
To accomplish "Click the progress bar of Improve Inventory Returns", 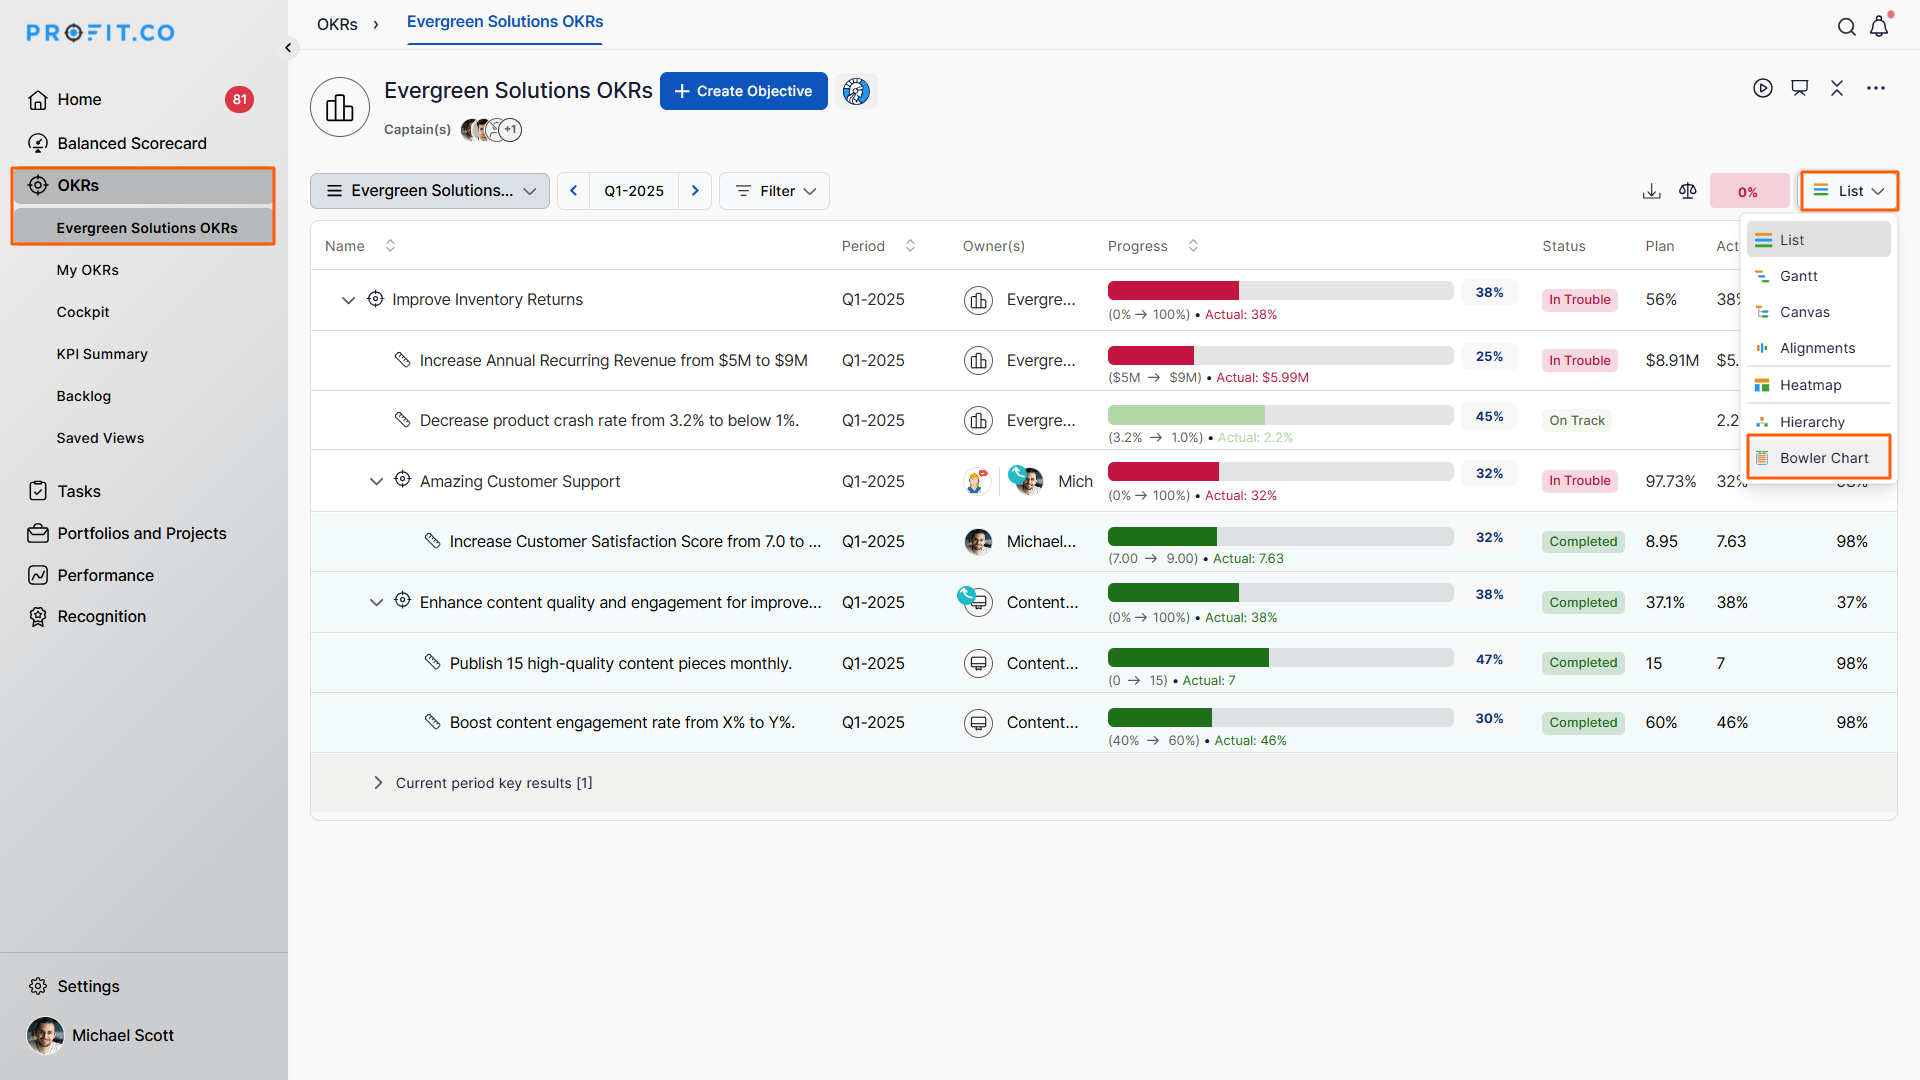I will (x=1280, y=291).
